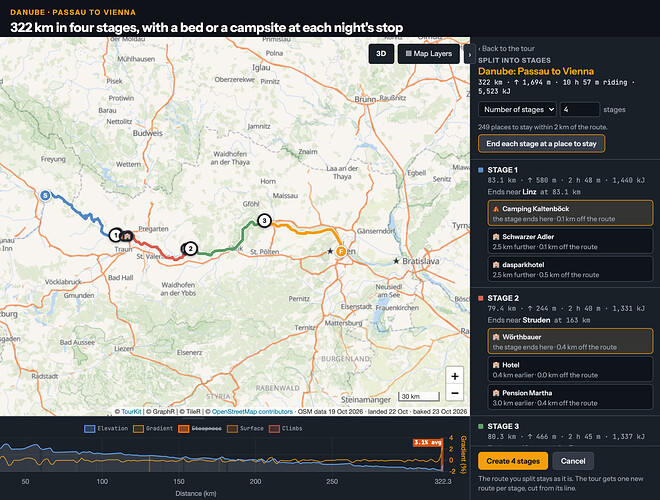Choose dasparkhotel for stage 1

[x=570, y=269]
